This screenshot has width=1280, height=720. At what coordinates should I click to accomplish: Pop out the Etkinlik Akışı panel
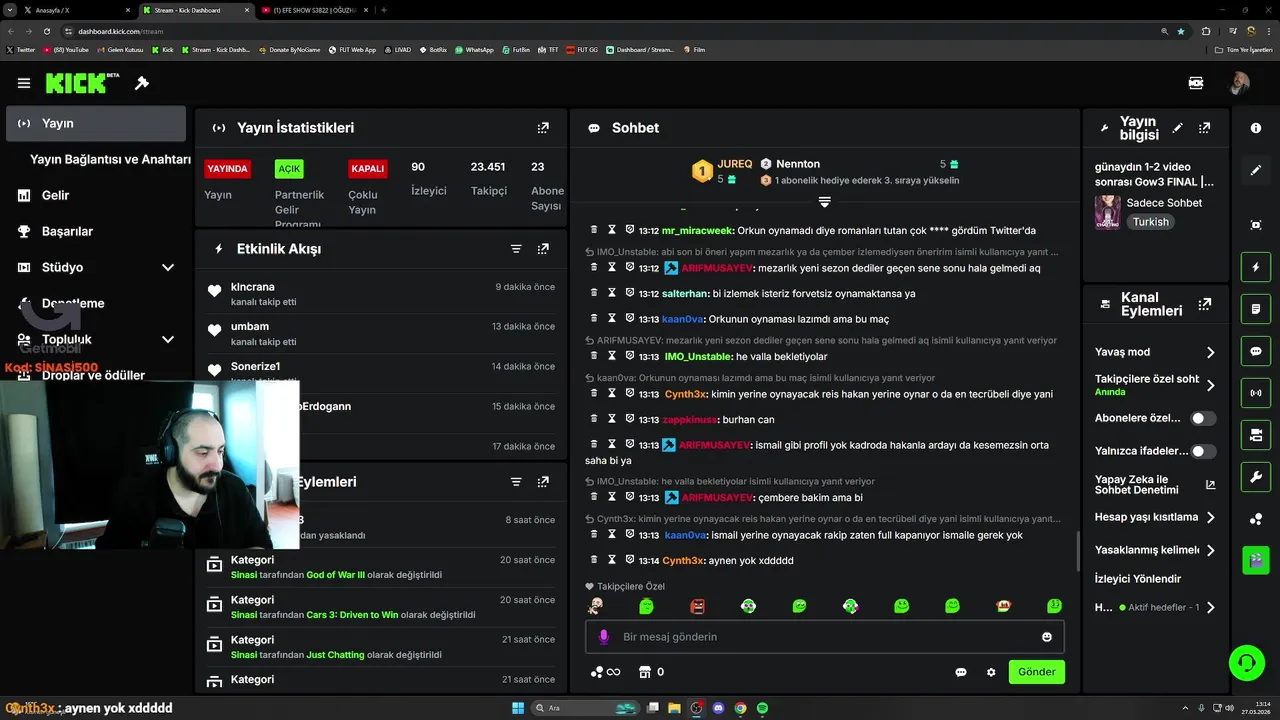tap(543, 249)
